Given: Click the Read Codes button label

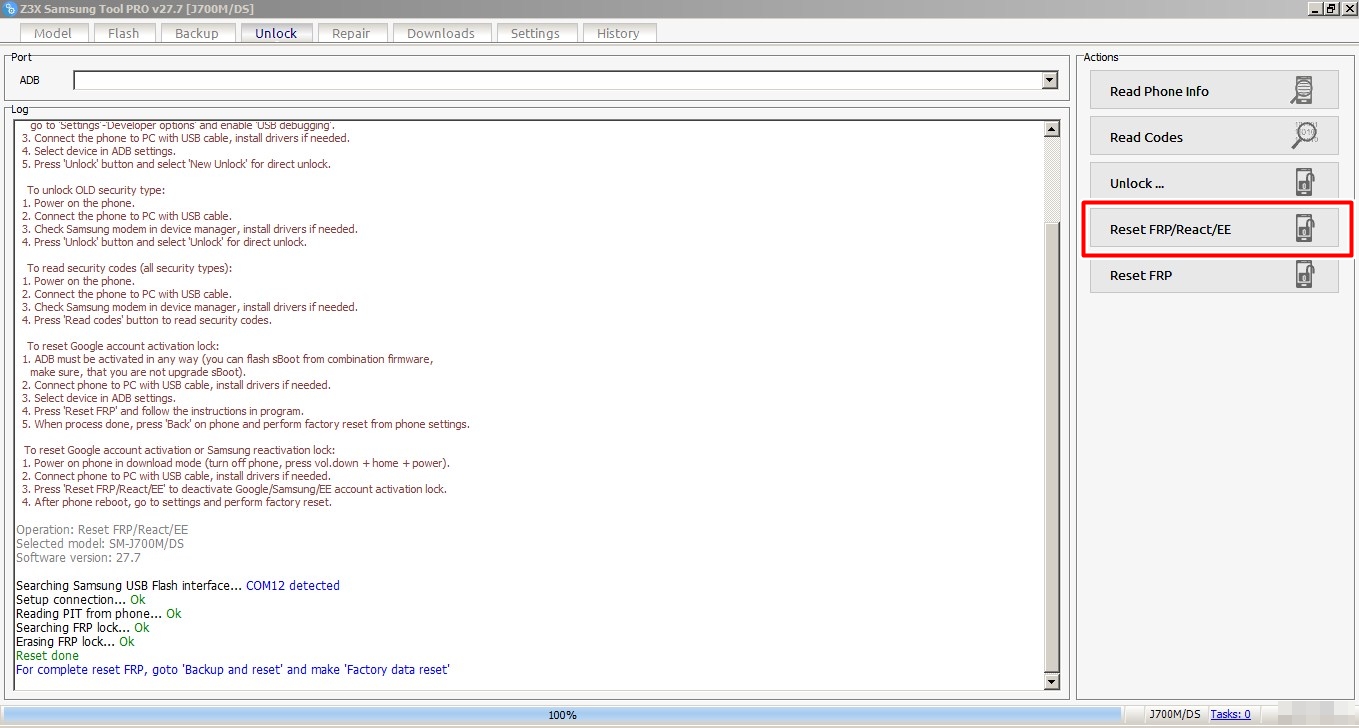Looking at the screenshot, I should point(1146,137).
